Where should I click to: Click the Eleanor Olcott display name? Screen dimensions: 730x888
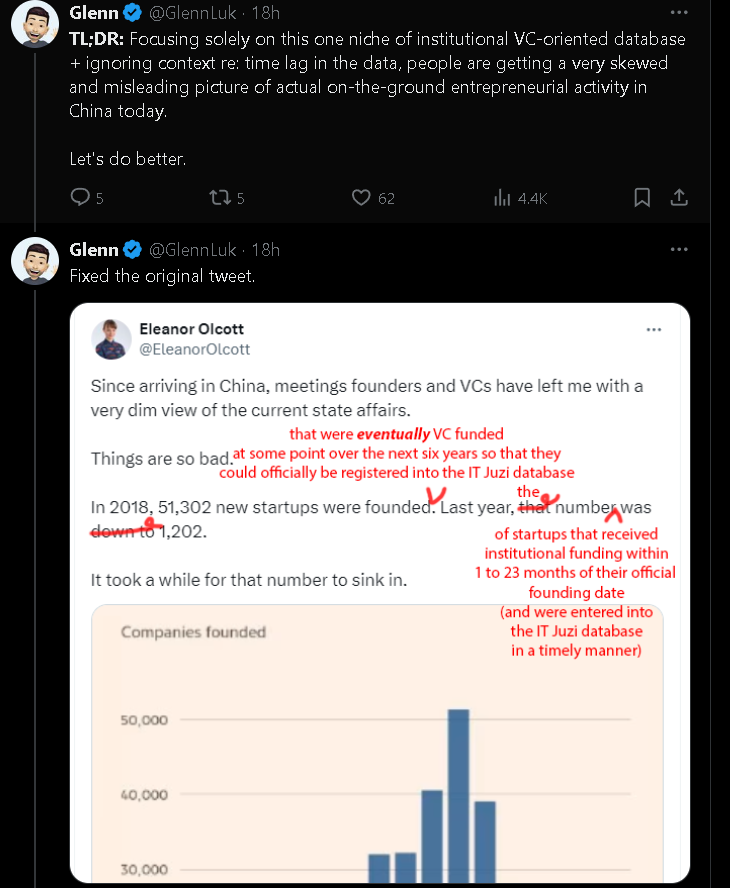[x=192, y=329]
